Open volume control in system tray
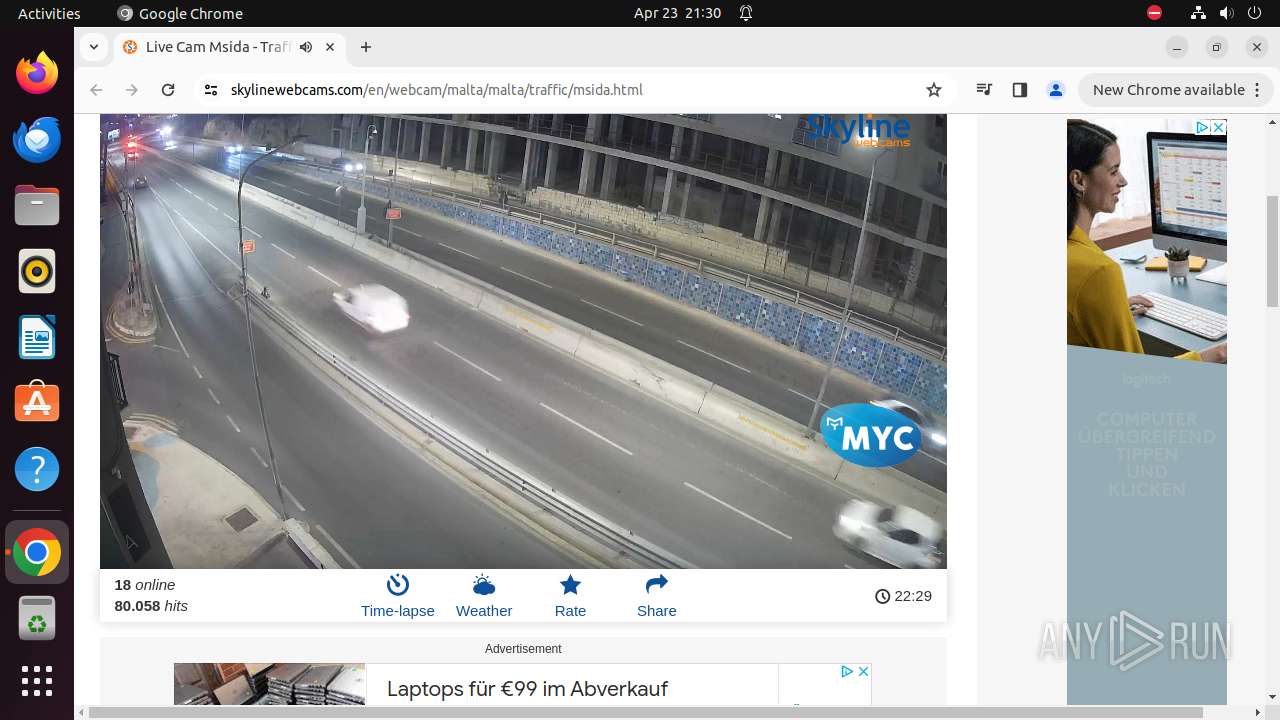Screen dimensions: 1280x720 coord(1226,13)
